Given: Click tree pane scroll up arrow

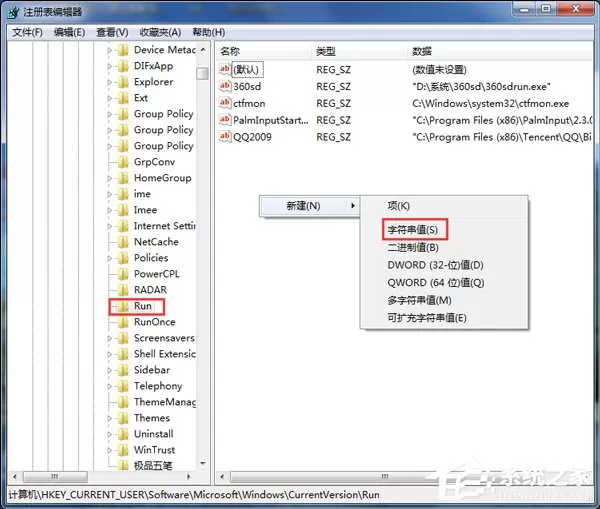Looking at the screenshot, I should click(x=203, y=50).
